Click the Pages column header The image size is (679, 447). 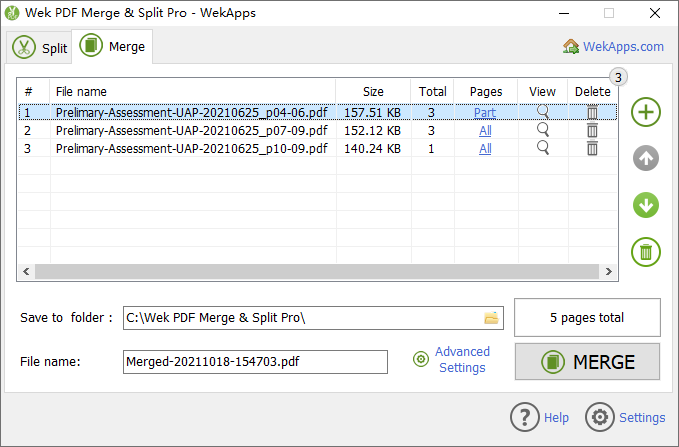pyautogui.click(x=486, y=91)
